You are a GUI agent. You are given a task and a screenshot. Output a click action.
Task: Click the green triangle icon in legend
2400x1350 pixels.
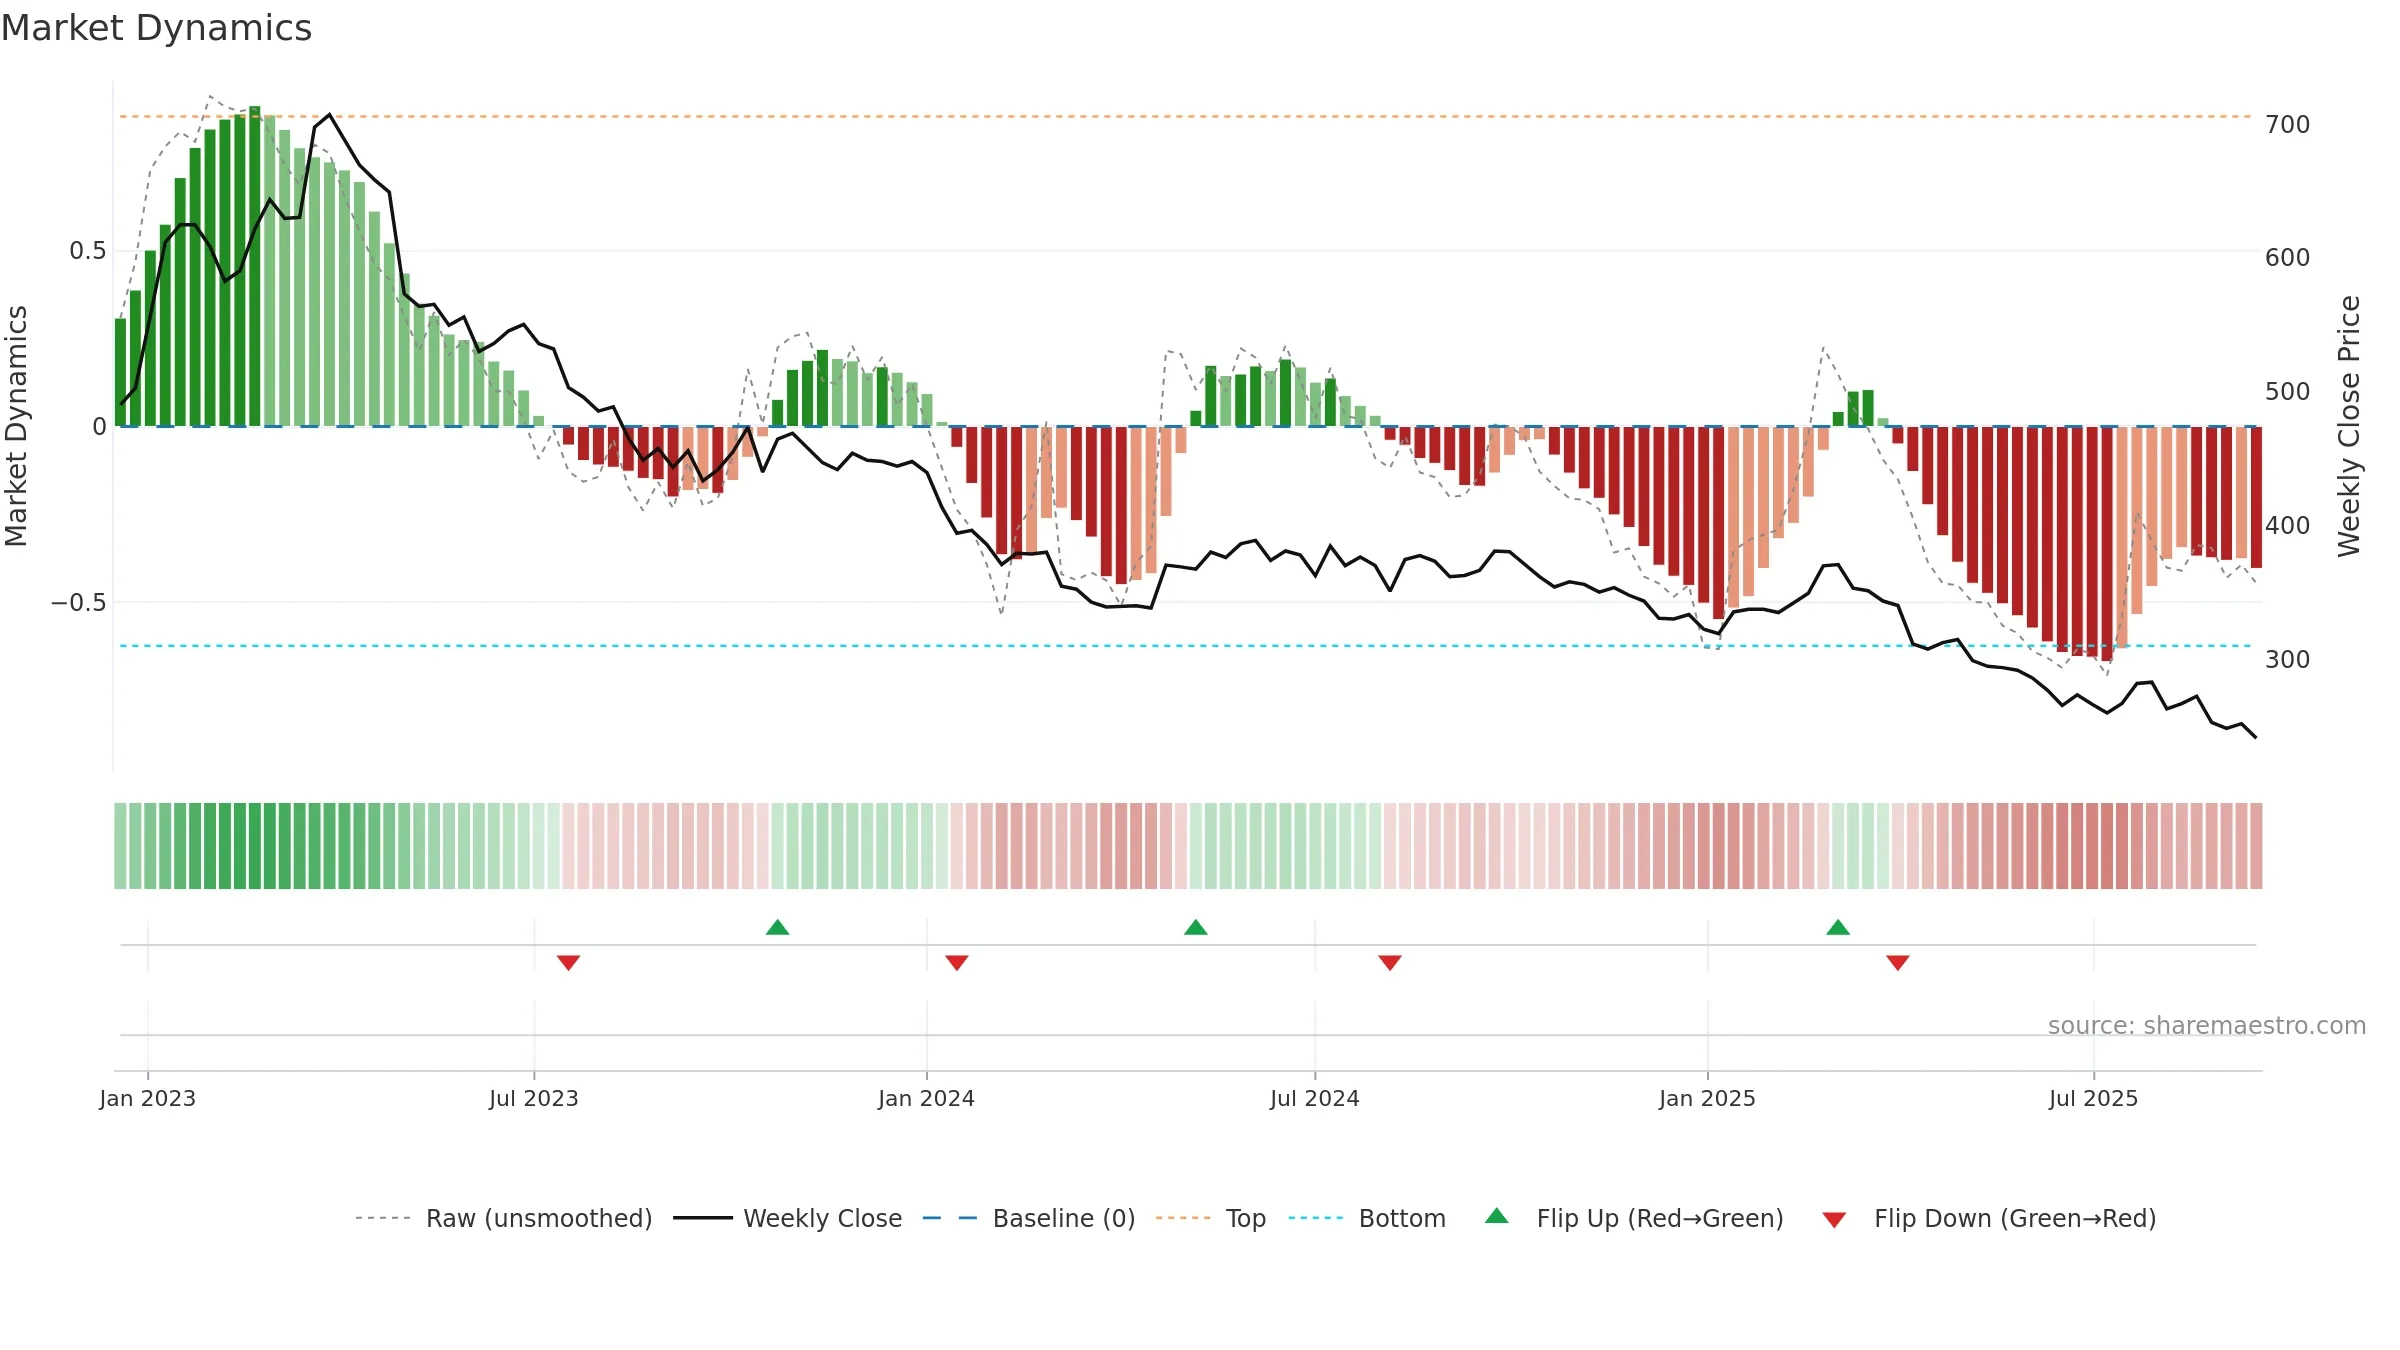click(x=1497, y=1216)
